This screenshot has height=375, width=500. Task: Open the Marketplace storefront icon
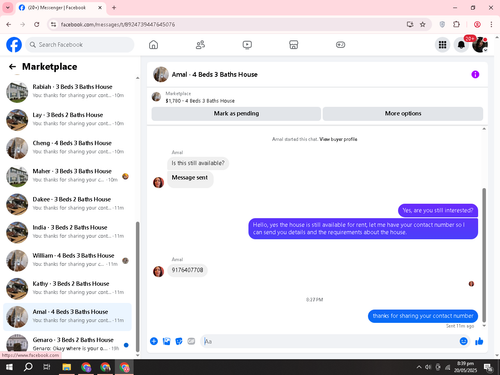[x=294, y=45]
